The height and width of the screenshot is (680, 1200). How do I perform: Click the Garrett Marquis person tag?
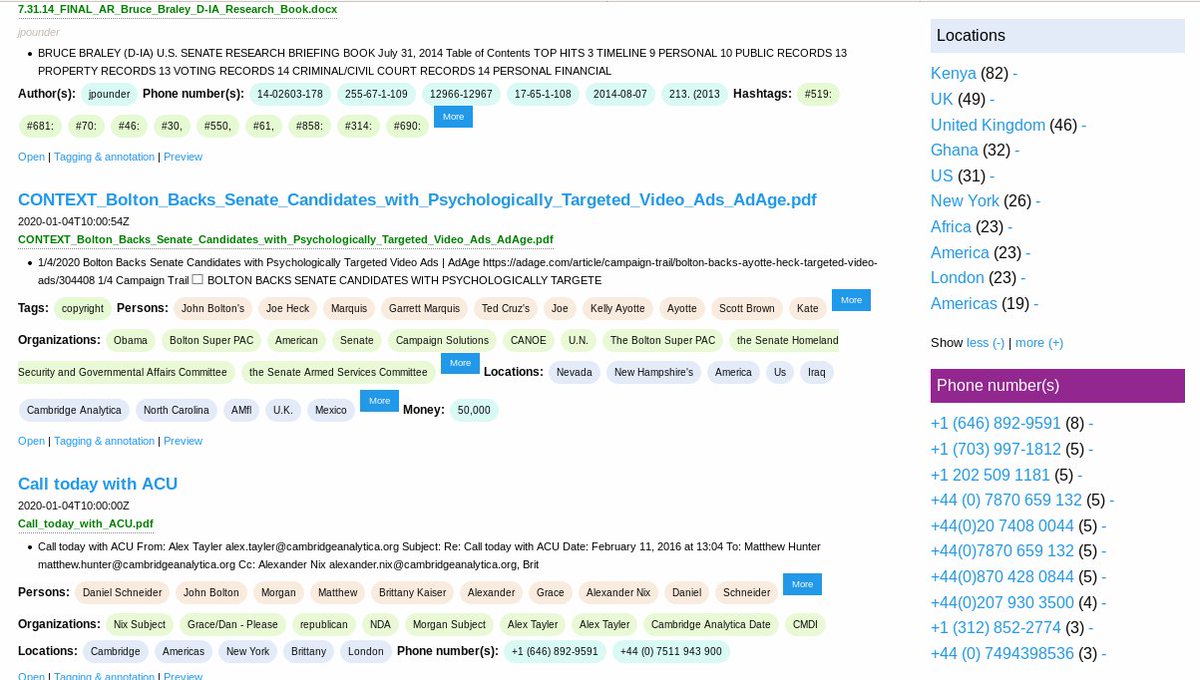coord(424,308)
